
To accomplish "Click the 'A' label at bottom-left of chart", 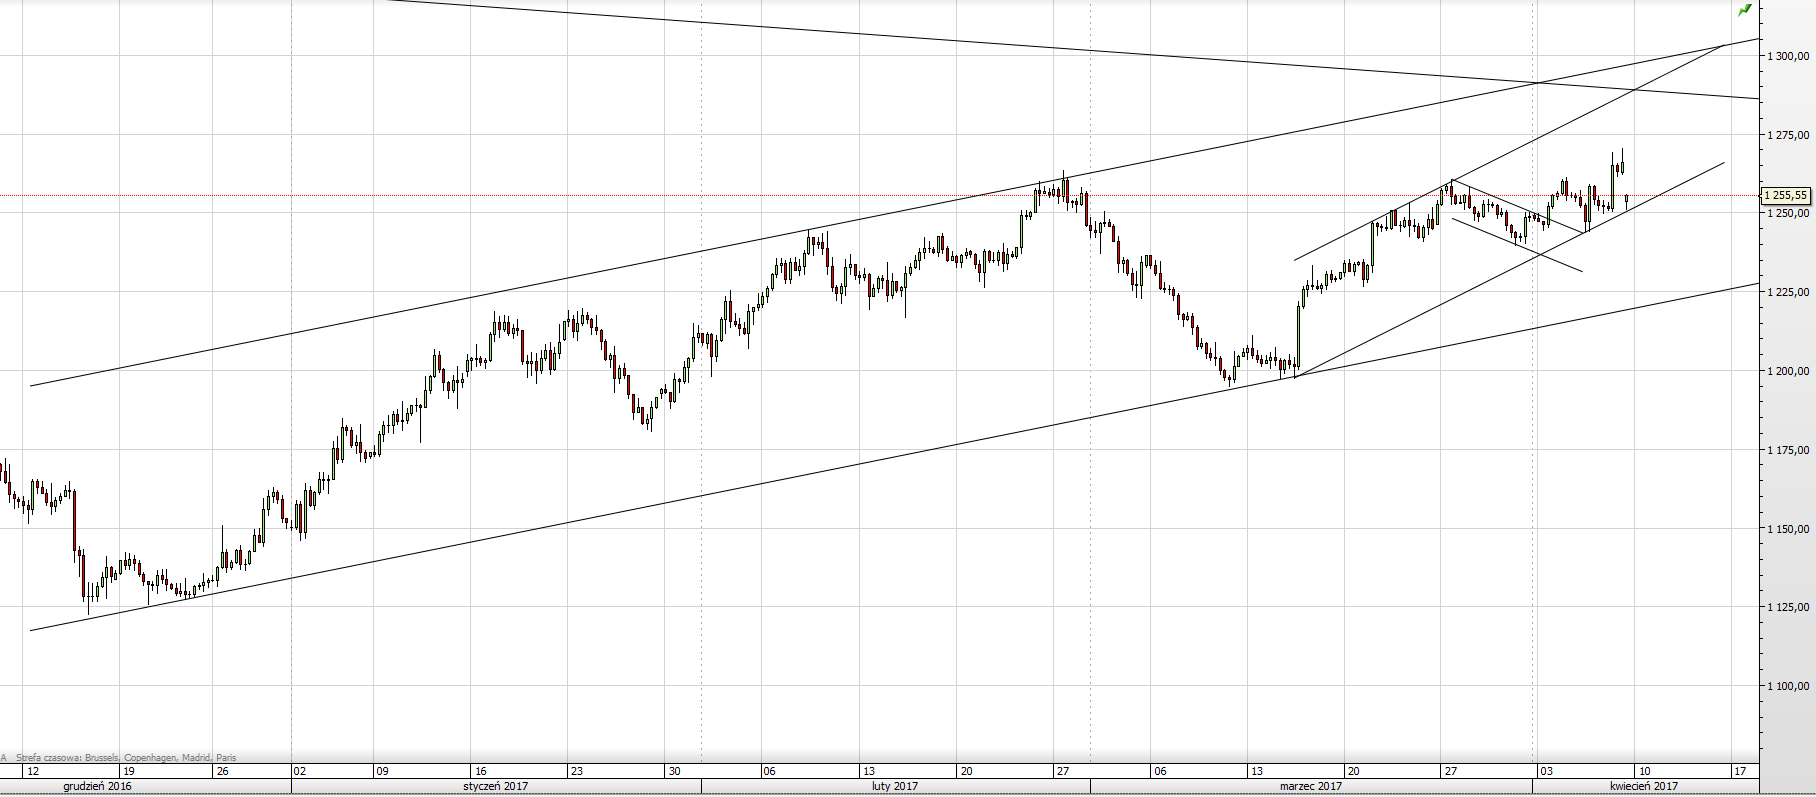I will click(4, 758).
